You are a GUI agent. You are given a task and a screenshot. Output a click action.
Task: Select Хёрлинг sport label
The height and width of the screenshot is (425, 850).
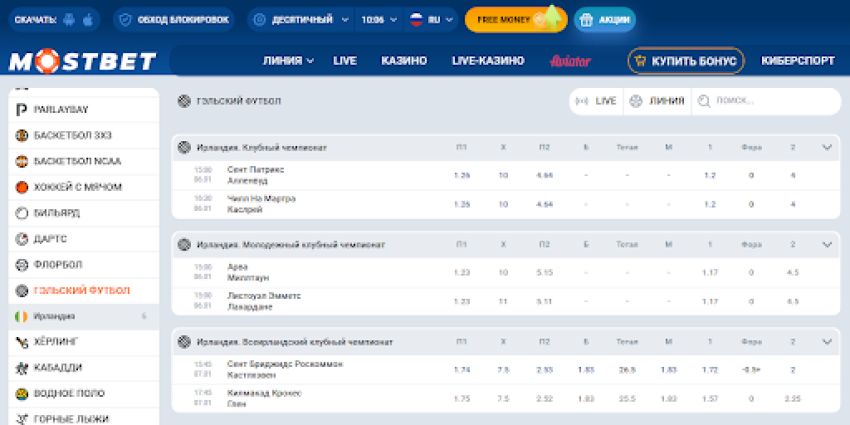click(x=56, y=342)
